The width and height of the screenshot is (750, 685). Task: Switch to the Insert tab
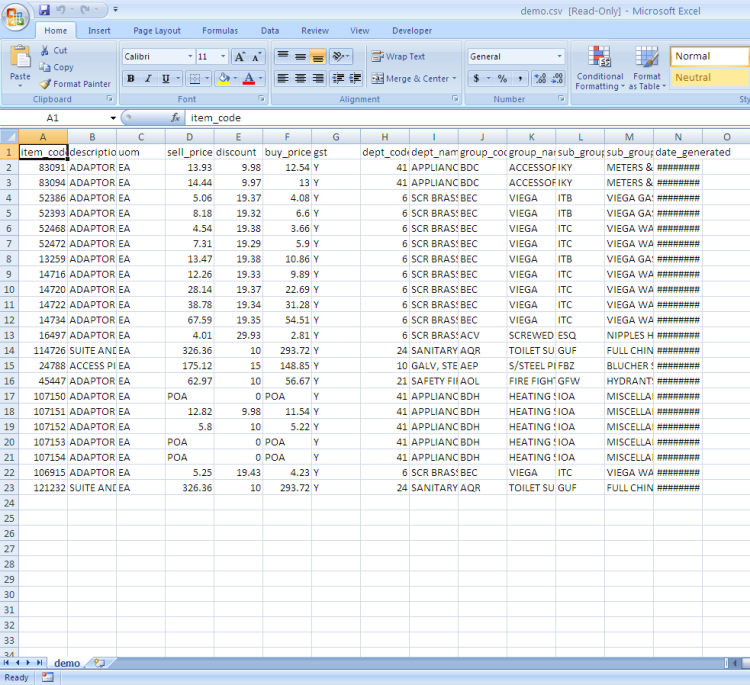(99, 31)
